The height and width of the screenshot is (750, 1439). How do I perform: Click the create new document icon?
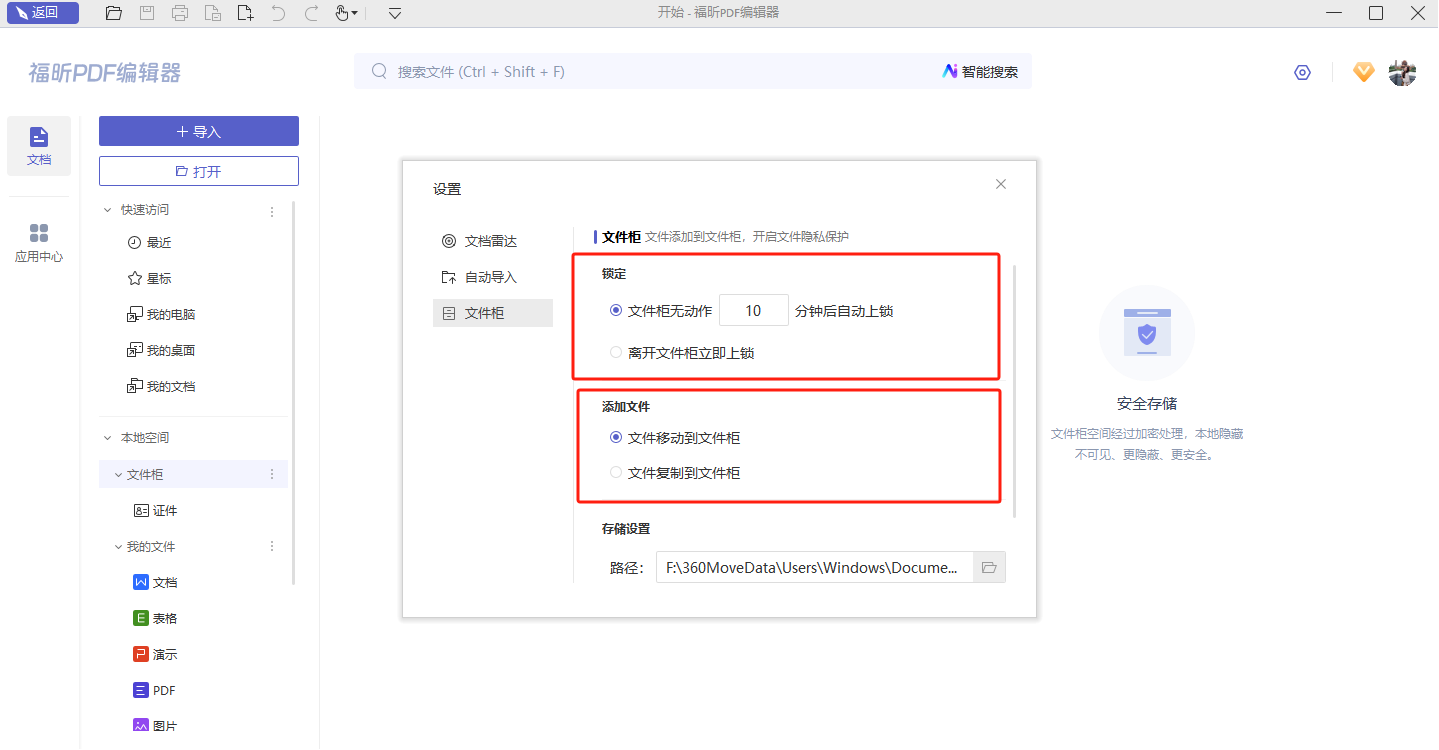pos(245,13)
